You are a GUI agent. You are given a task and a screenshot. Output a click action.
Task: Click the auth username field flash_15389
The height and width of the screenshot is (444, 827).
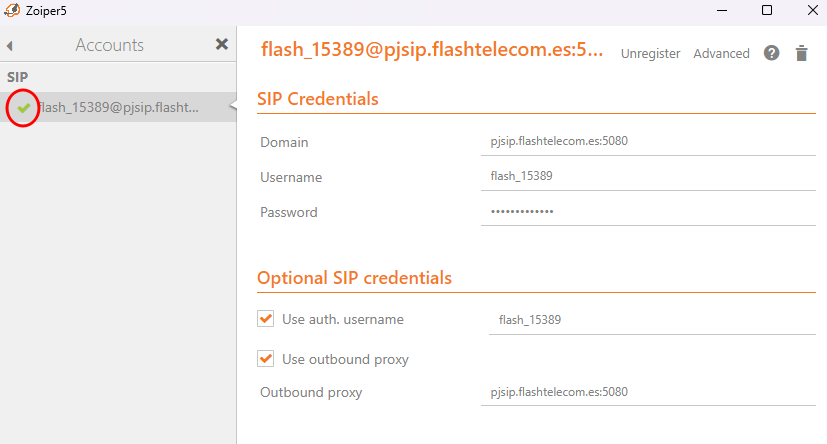(650, 320)
